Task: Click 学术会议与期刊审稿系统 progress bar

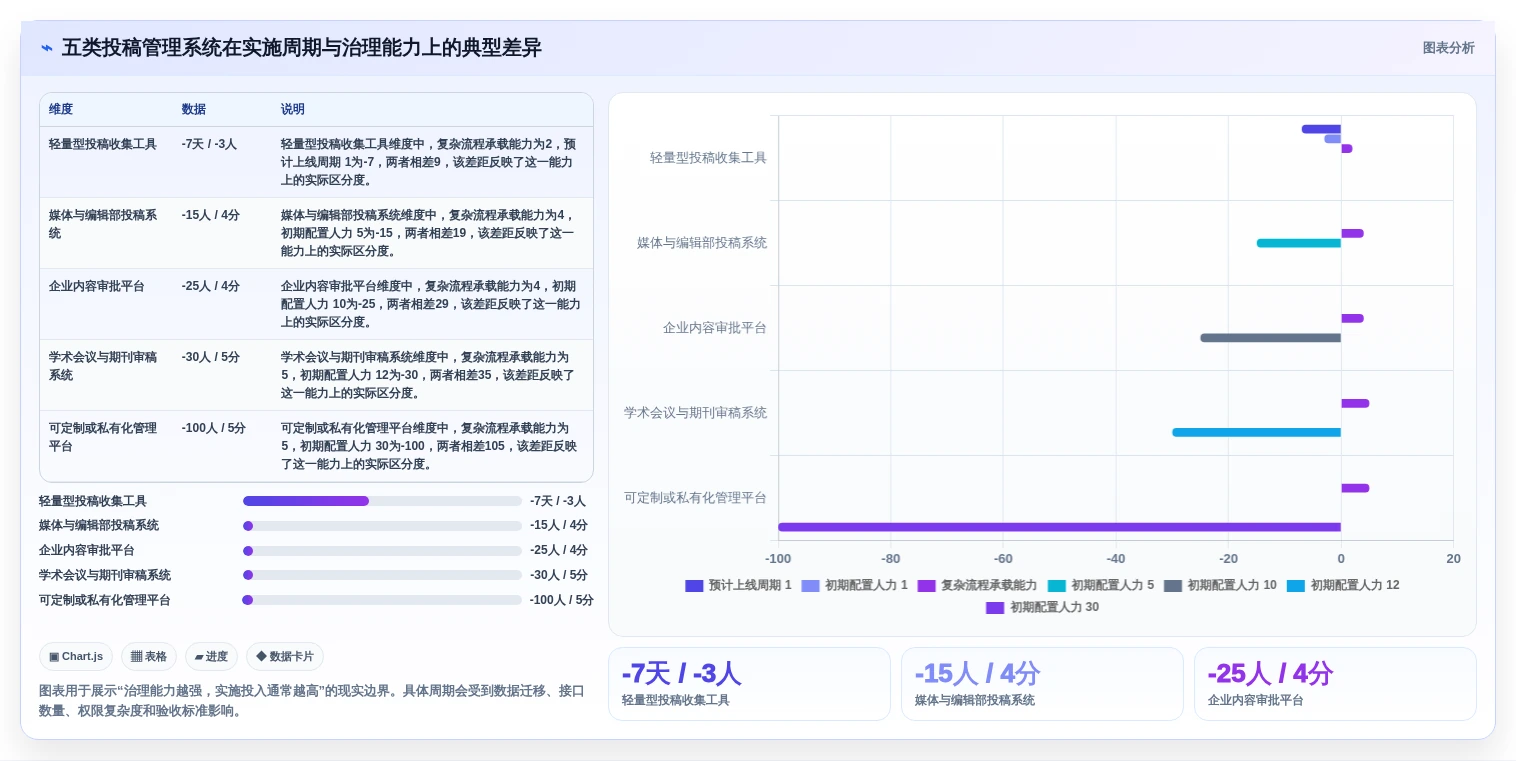Action: (382, 575)
